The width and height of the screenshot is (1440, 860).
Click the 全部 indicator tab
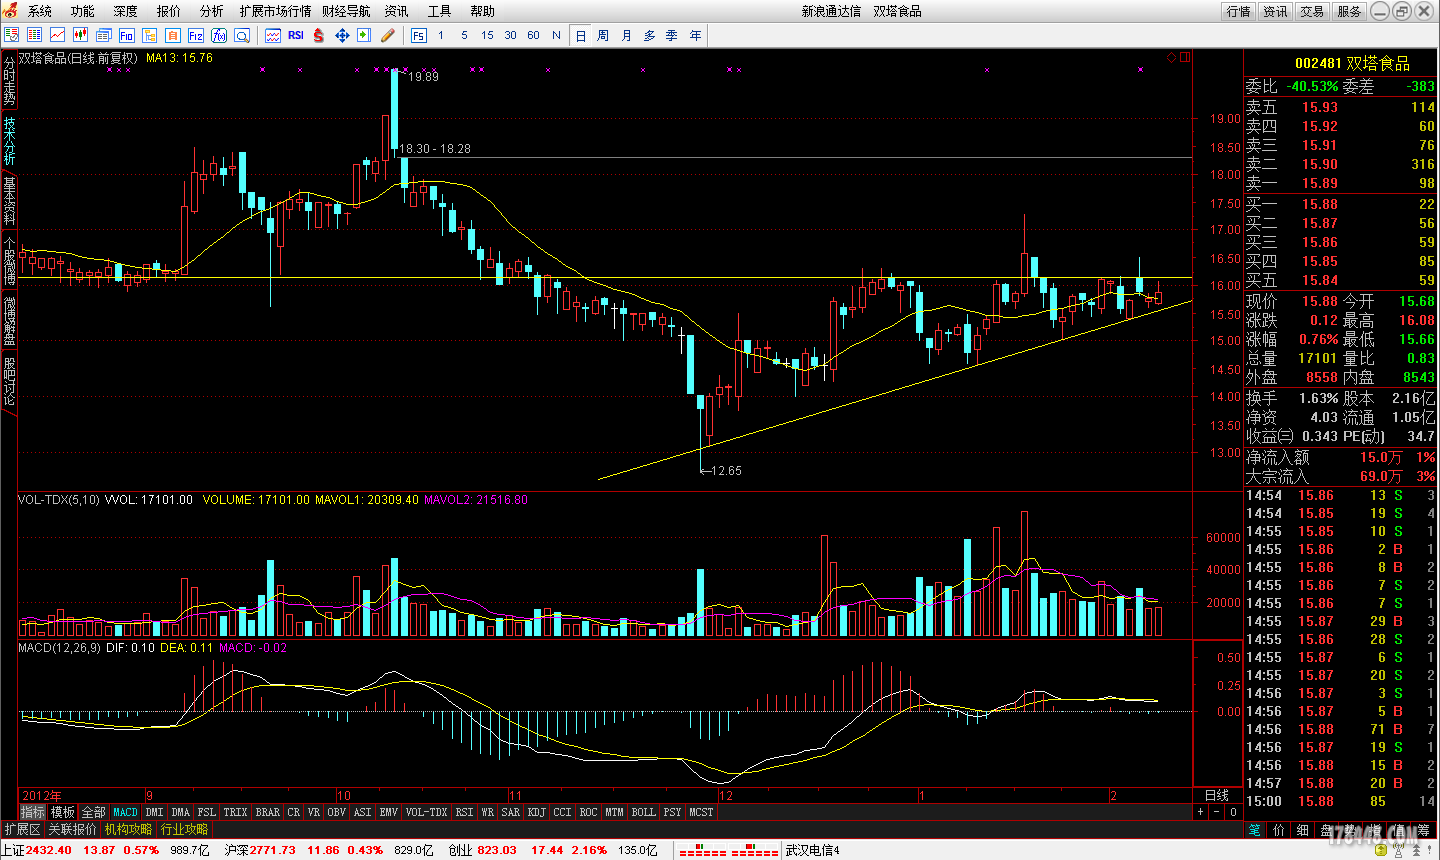93,812
